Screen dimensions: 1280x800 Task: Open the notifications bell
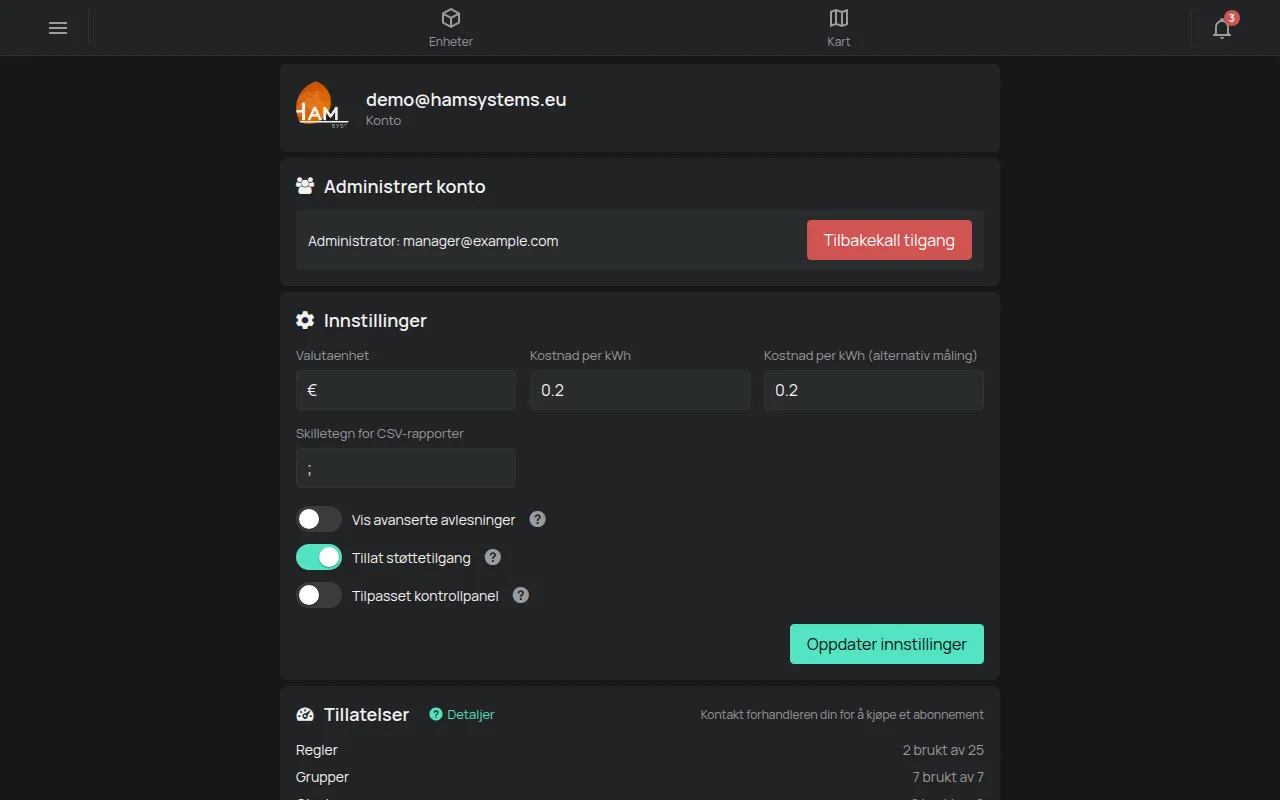1222,28
